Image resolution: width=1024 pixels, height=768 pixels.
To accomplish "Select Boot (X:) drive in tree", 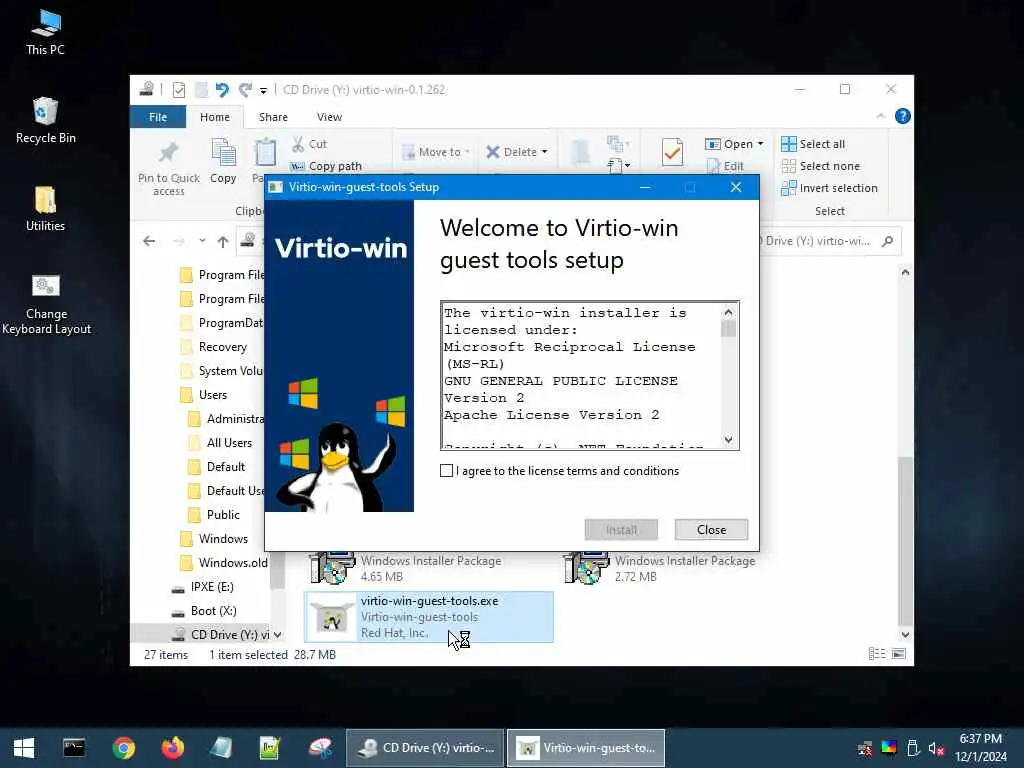I will point(213,611).
